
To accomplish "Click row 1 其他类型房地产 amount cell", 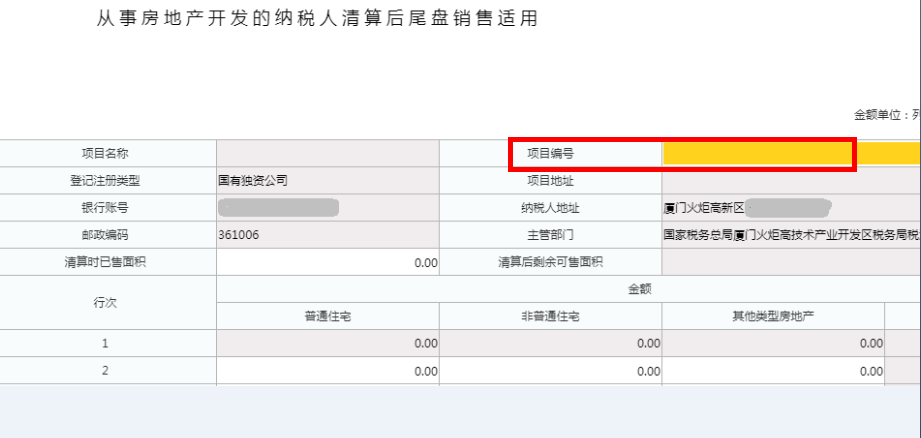I will tap(773, 343).
